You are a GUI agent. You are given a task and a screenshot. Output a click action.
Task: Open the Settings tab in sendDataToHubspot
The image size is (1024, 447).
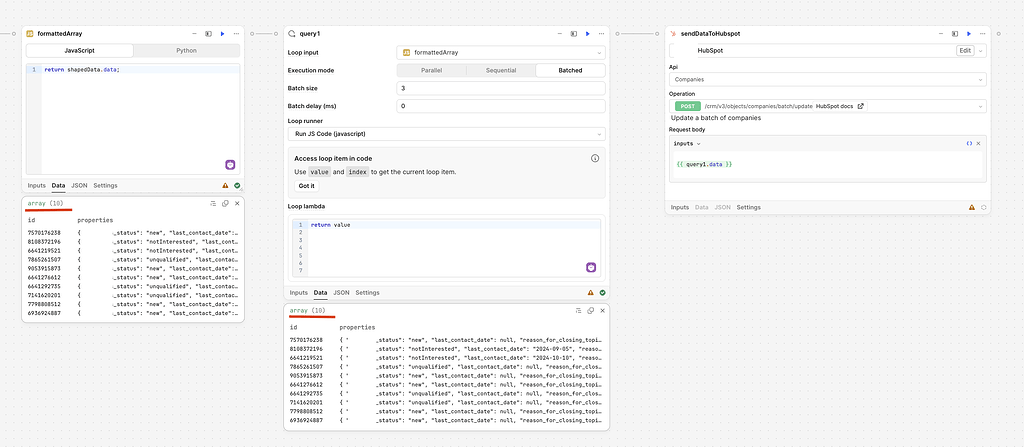pyautogui.click(x=748, y=207)
